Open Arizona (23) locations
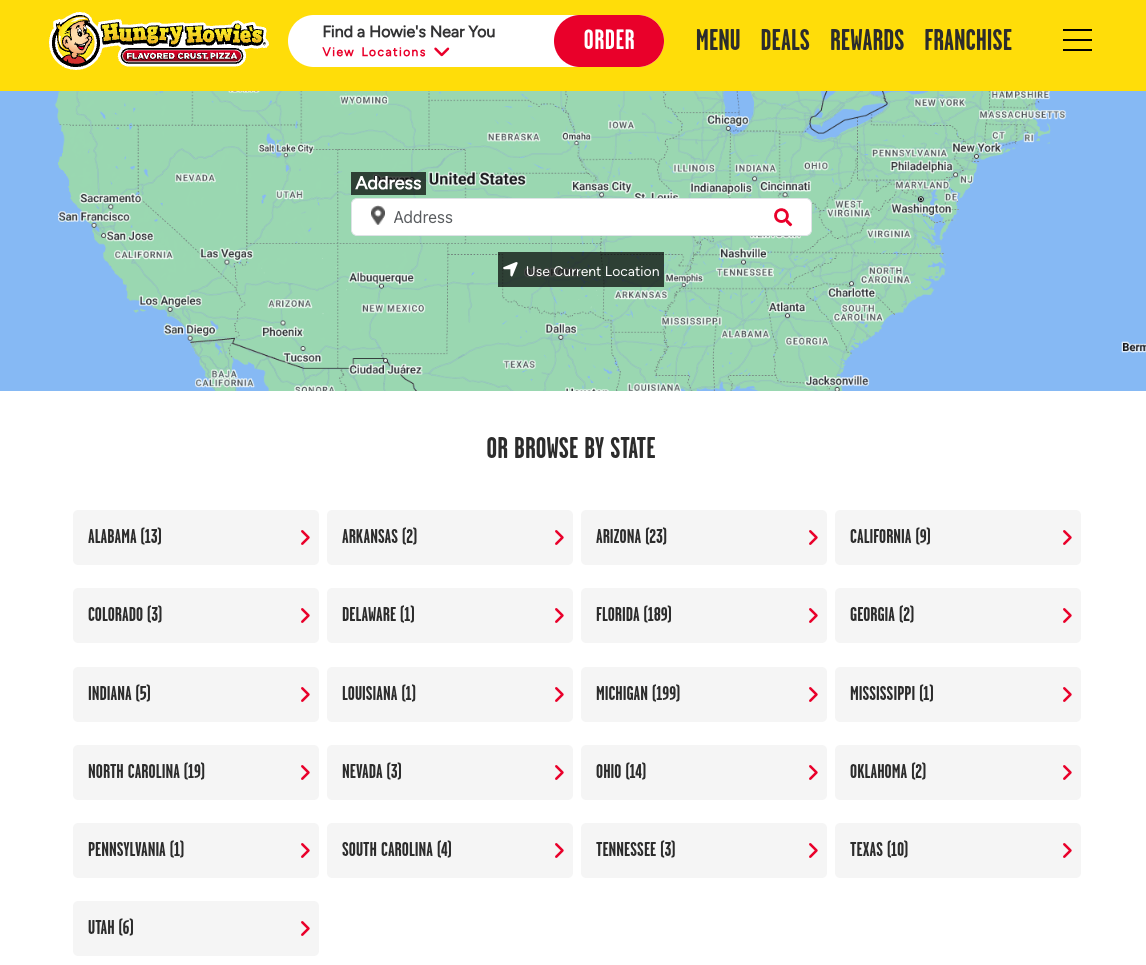 (704, 537)
